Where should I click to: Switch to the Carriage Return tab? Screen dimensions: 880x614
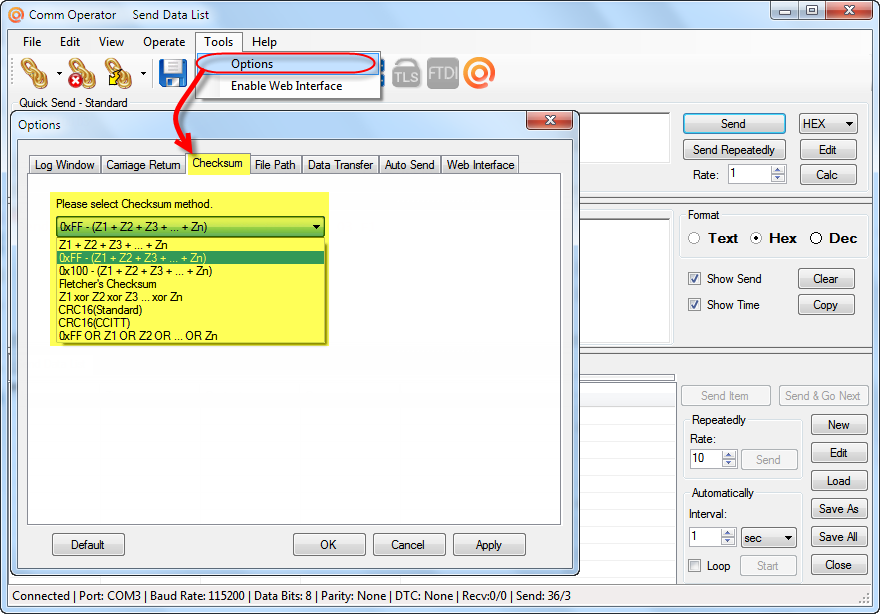pos(143,165)
